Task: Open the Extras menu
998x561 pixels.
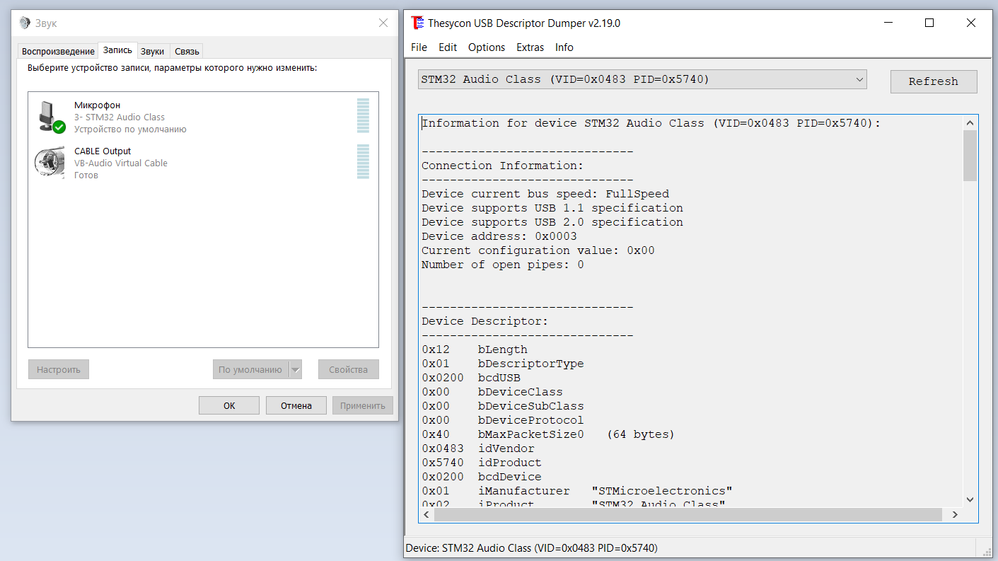Action: coord(530,47)
